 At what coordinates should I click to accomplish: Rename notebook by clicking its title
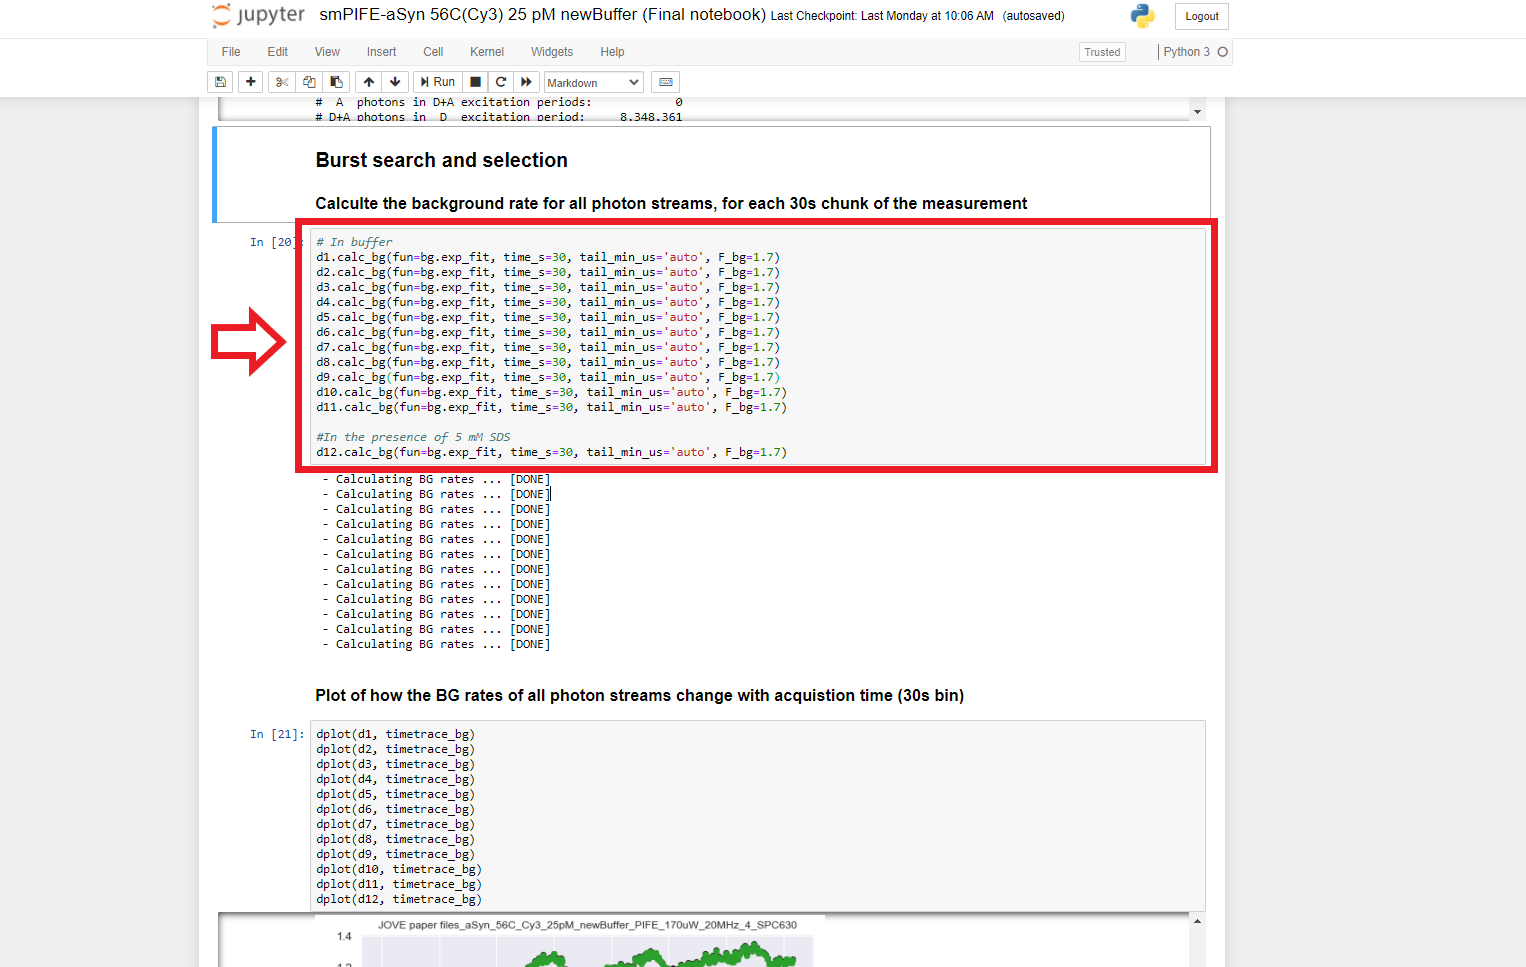pos(542,15)
